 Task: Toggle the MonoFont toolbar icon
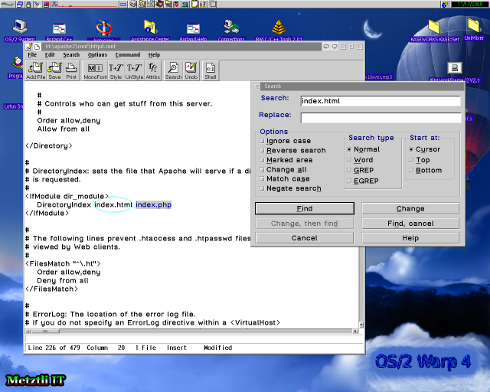95,70
